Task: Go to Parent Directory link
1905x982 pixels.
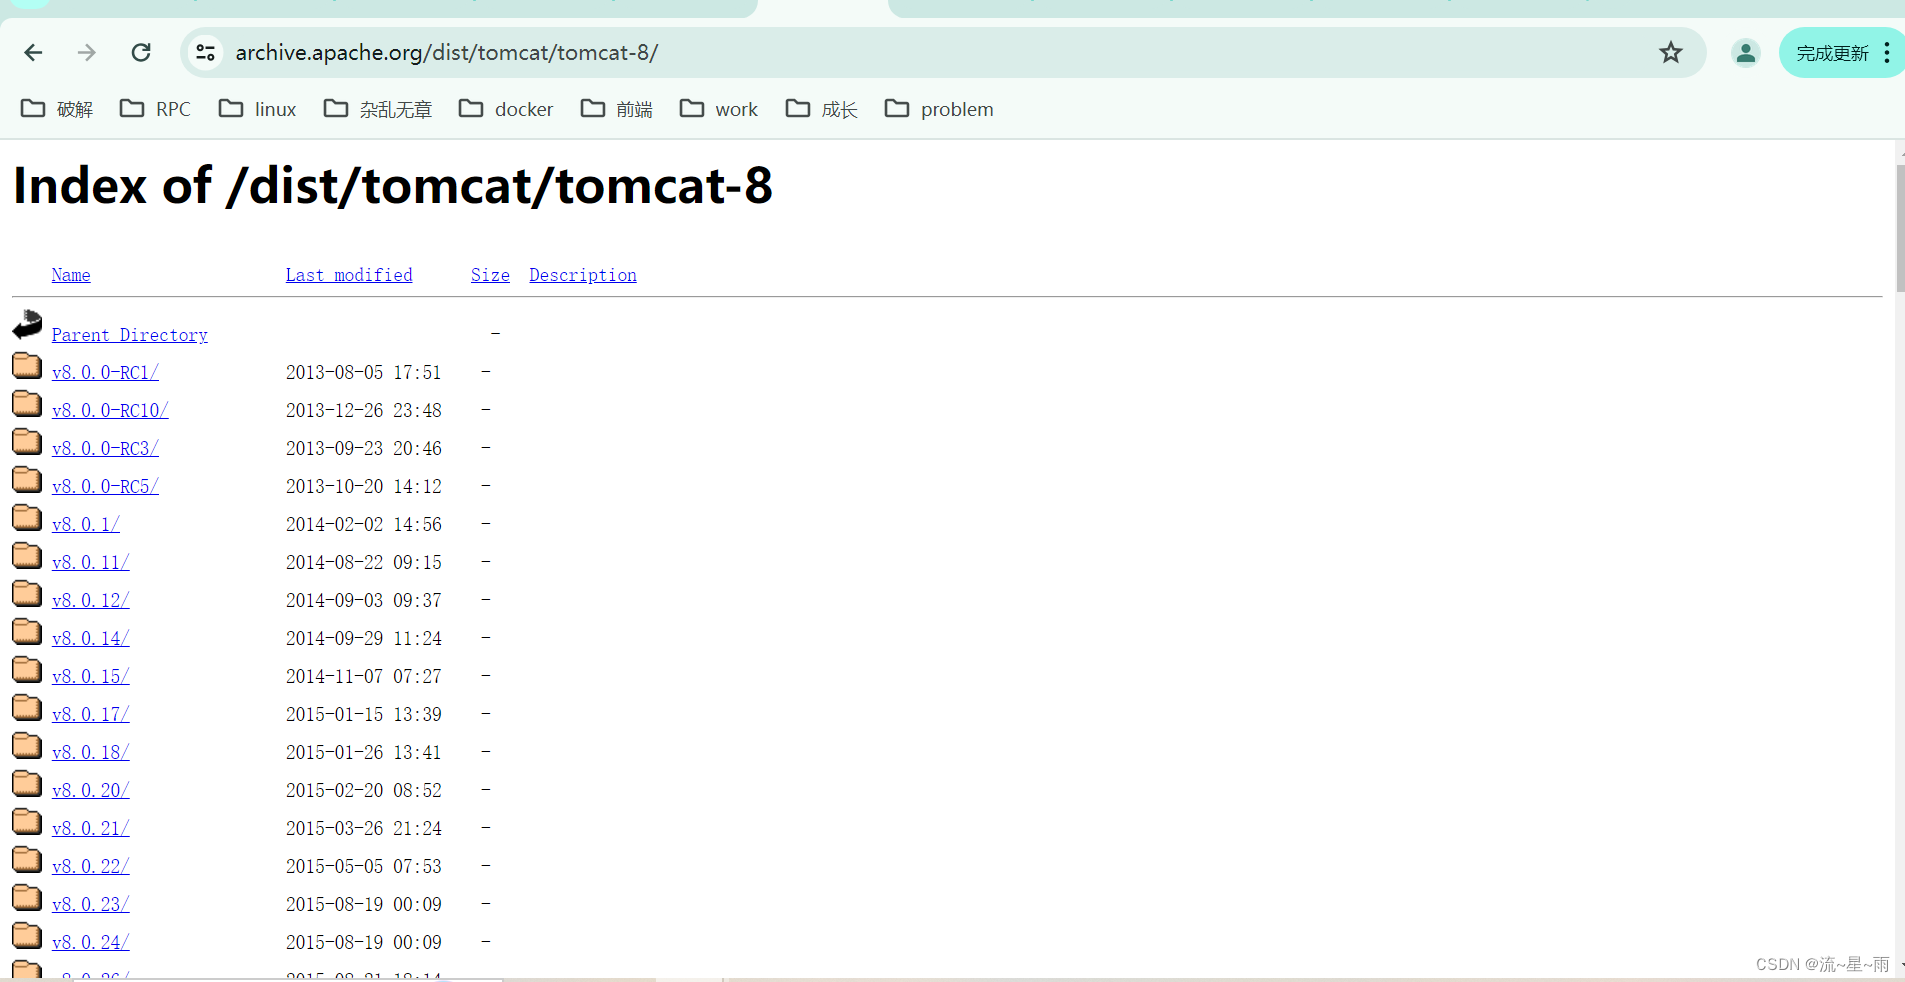Action: pos(130,335)
